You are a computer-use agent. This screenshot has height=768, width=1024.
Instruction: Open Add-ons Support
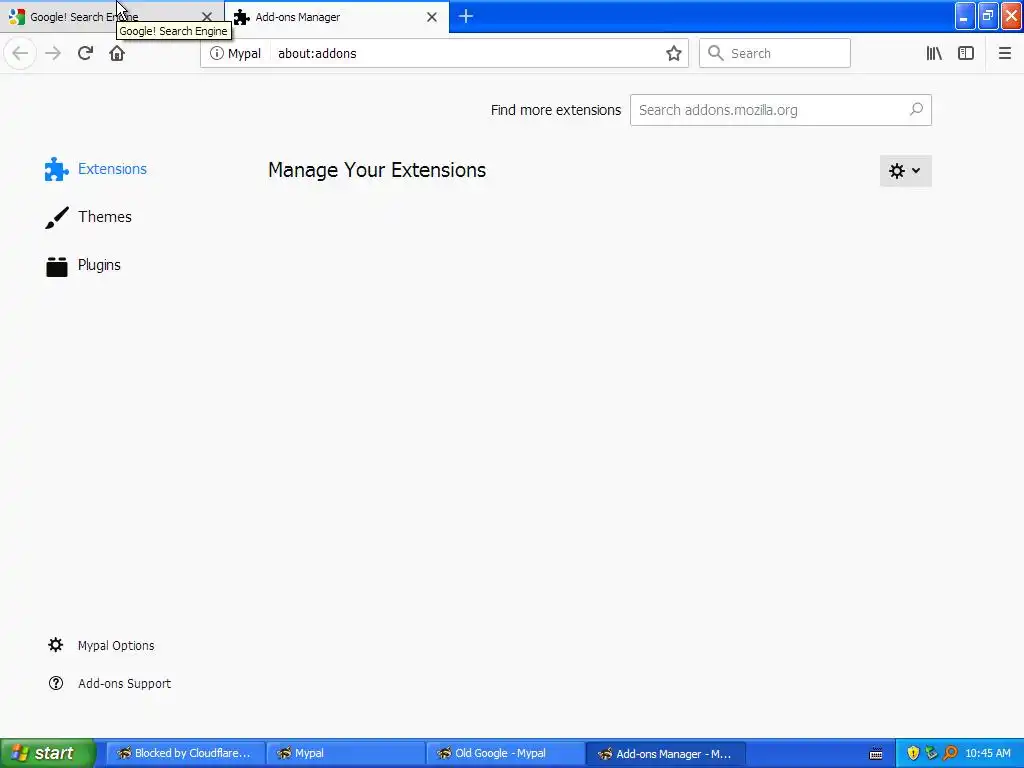pyautogui.click(x=109, y=683)
